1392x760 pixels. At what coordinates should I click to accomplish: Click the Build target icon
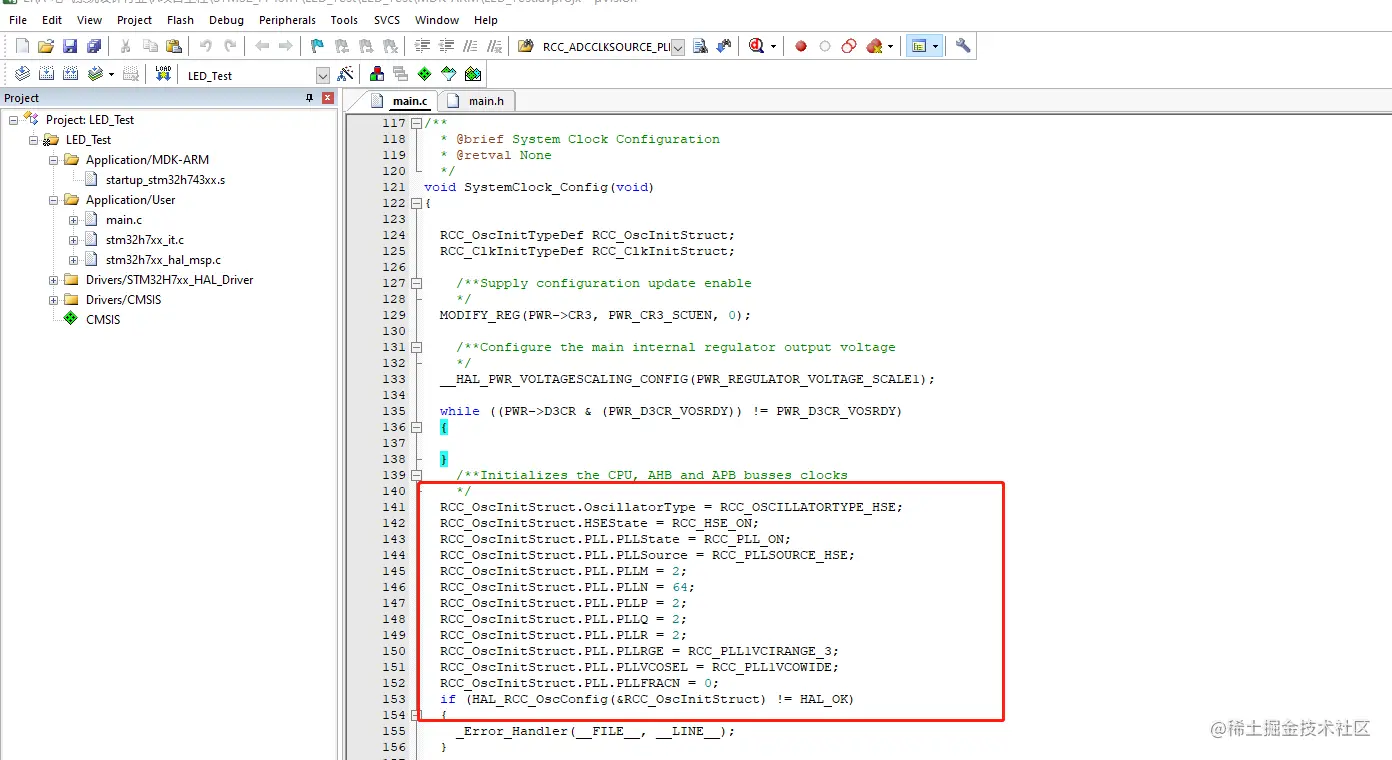click(46, 74)
